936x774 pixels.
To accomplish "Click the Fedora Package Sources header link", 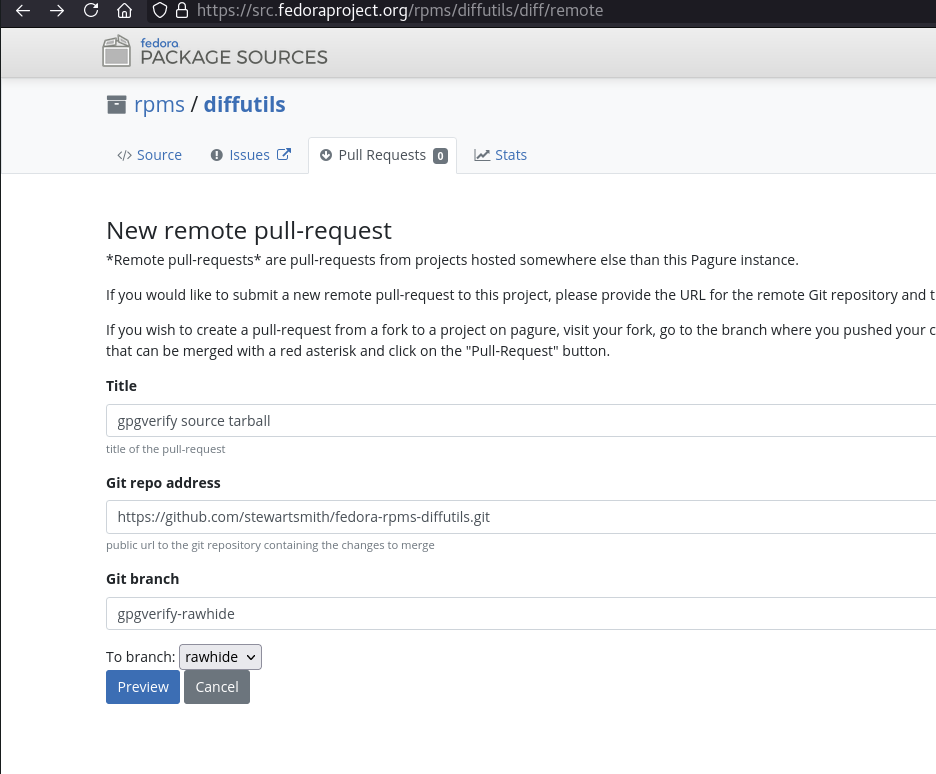I will tap(215, 51).
